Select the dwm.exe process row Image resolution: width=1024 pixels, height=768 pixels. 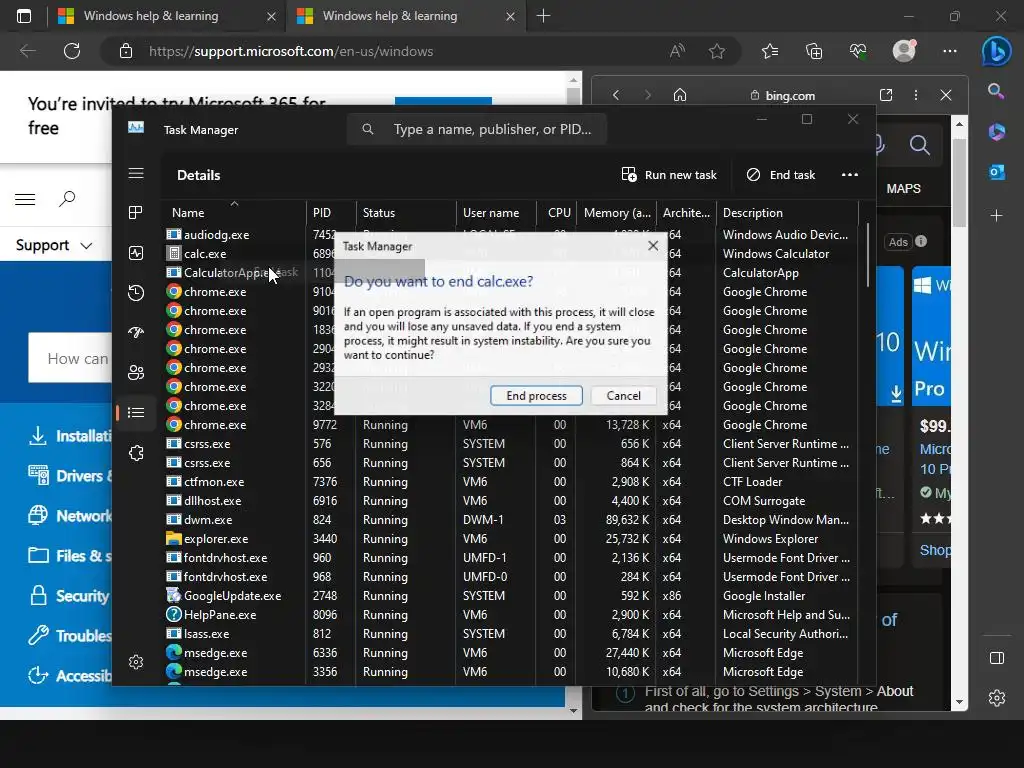point(510,520)
